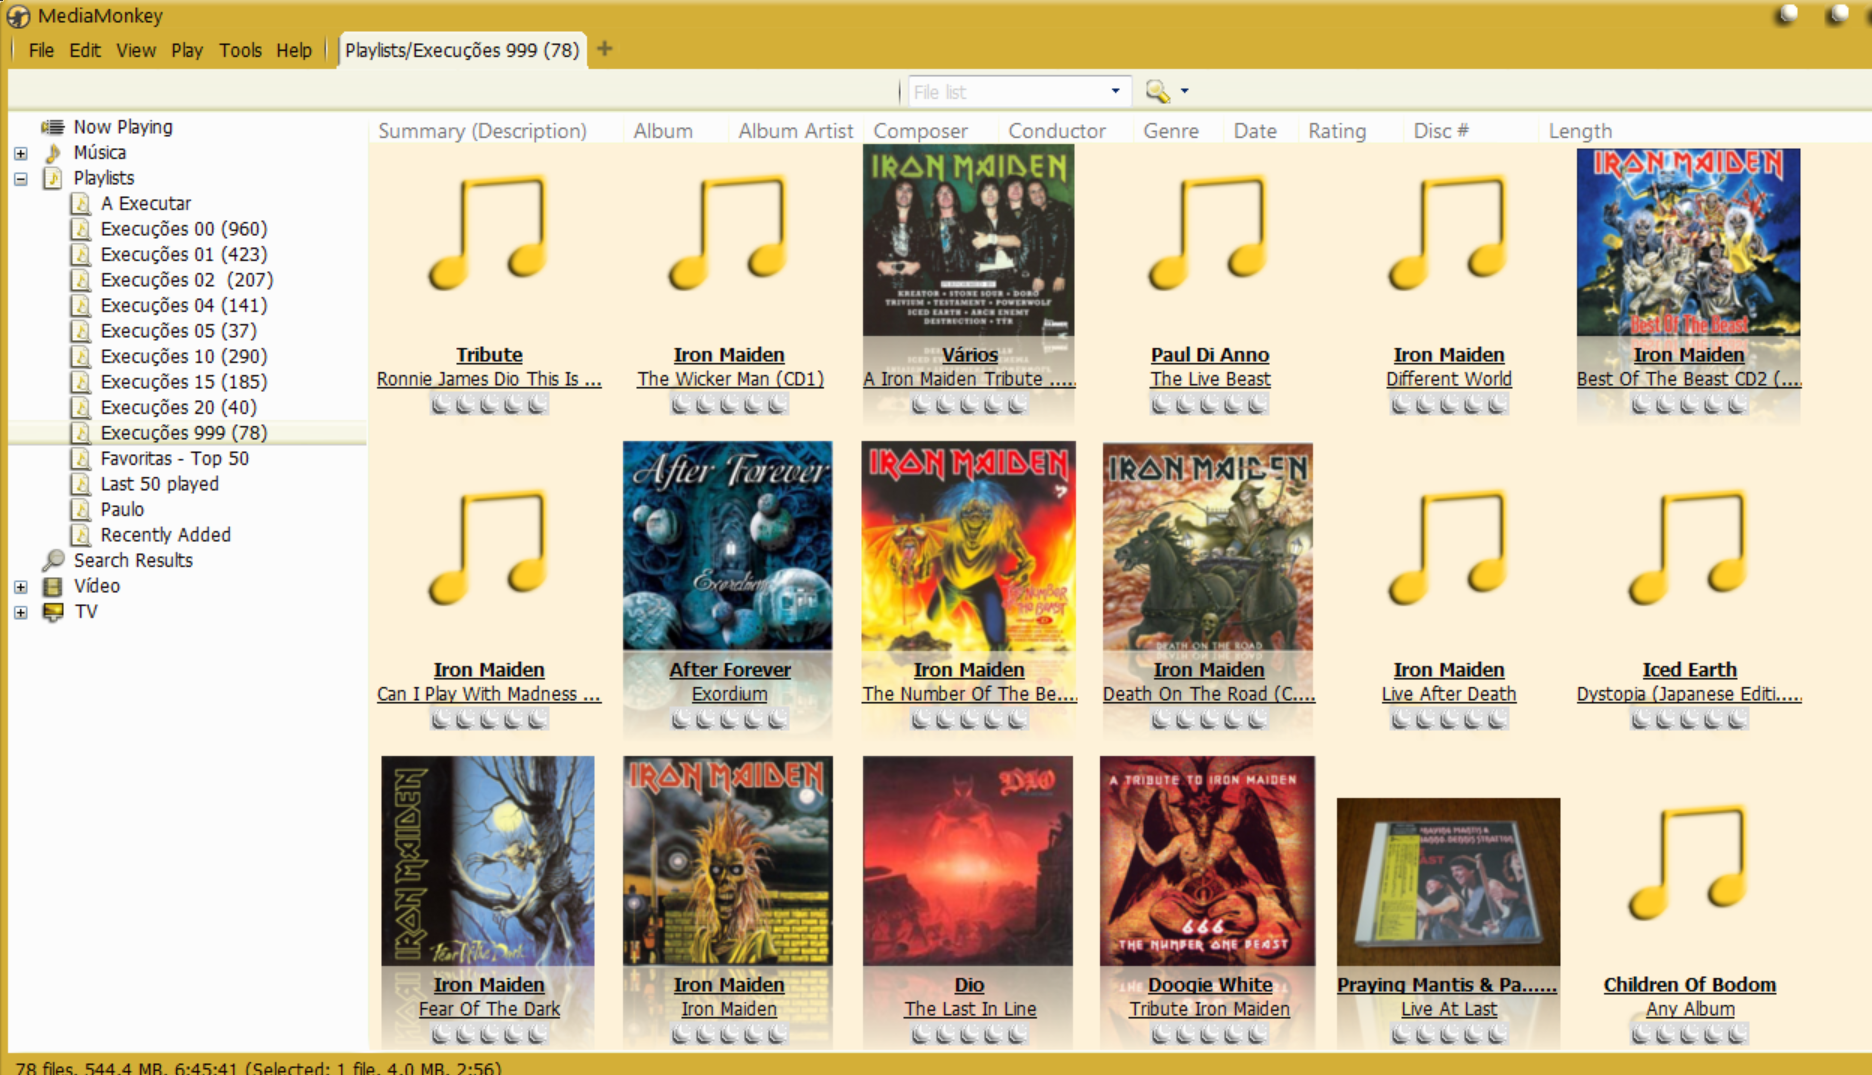This screenshot has width=1872, height=1075.
Task: Click the Vídeo film icon in tree
Action: 53,587
